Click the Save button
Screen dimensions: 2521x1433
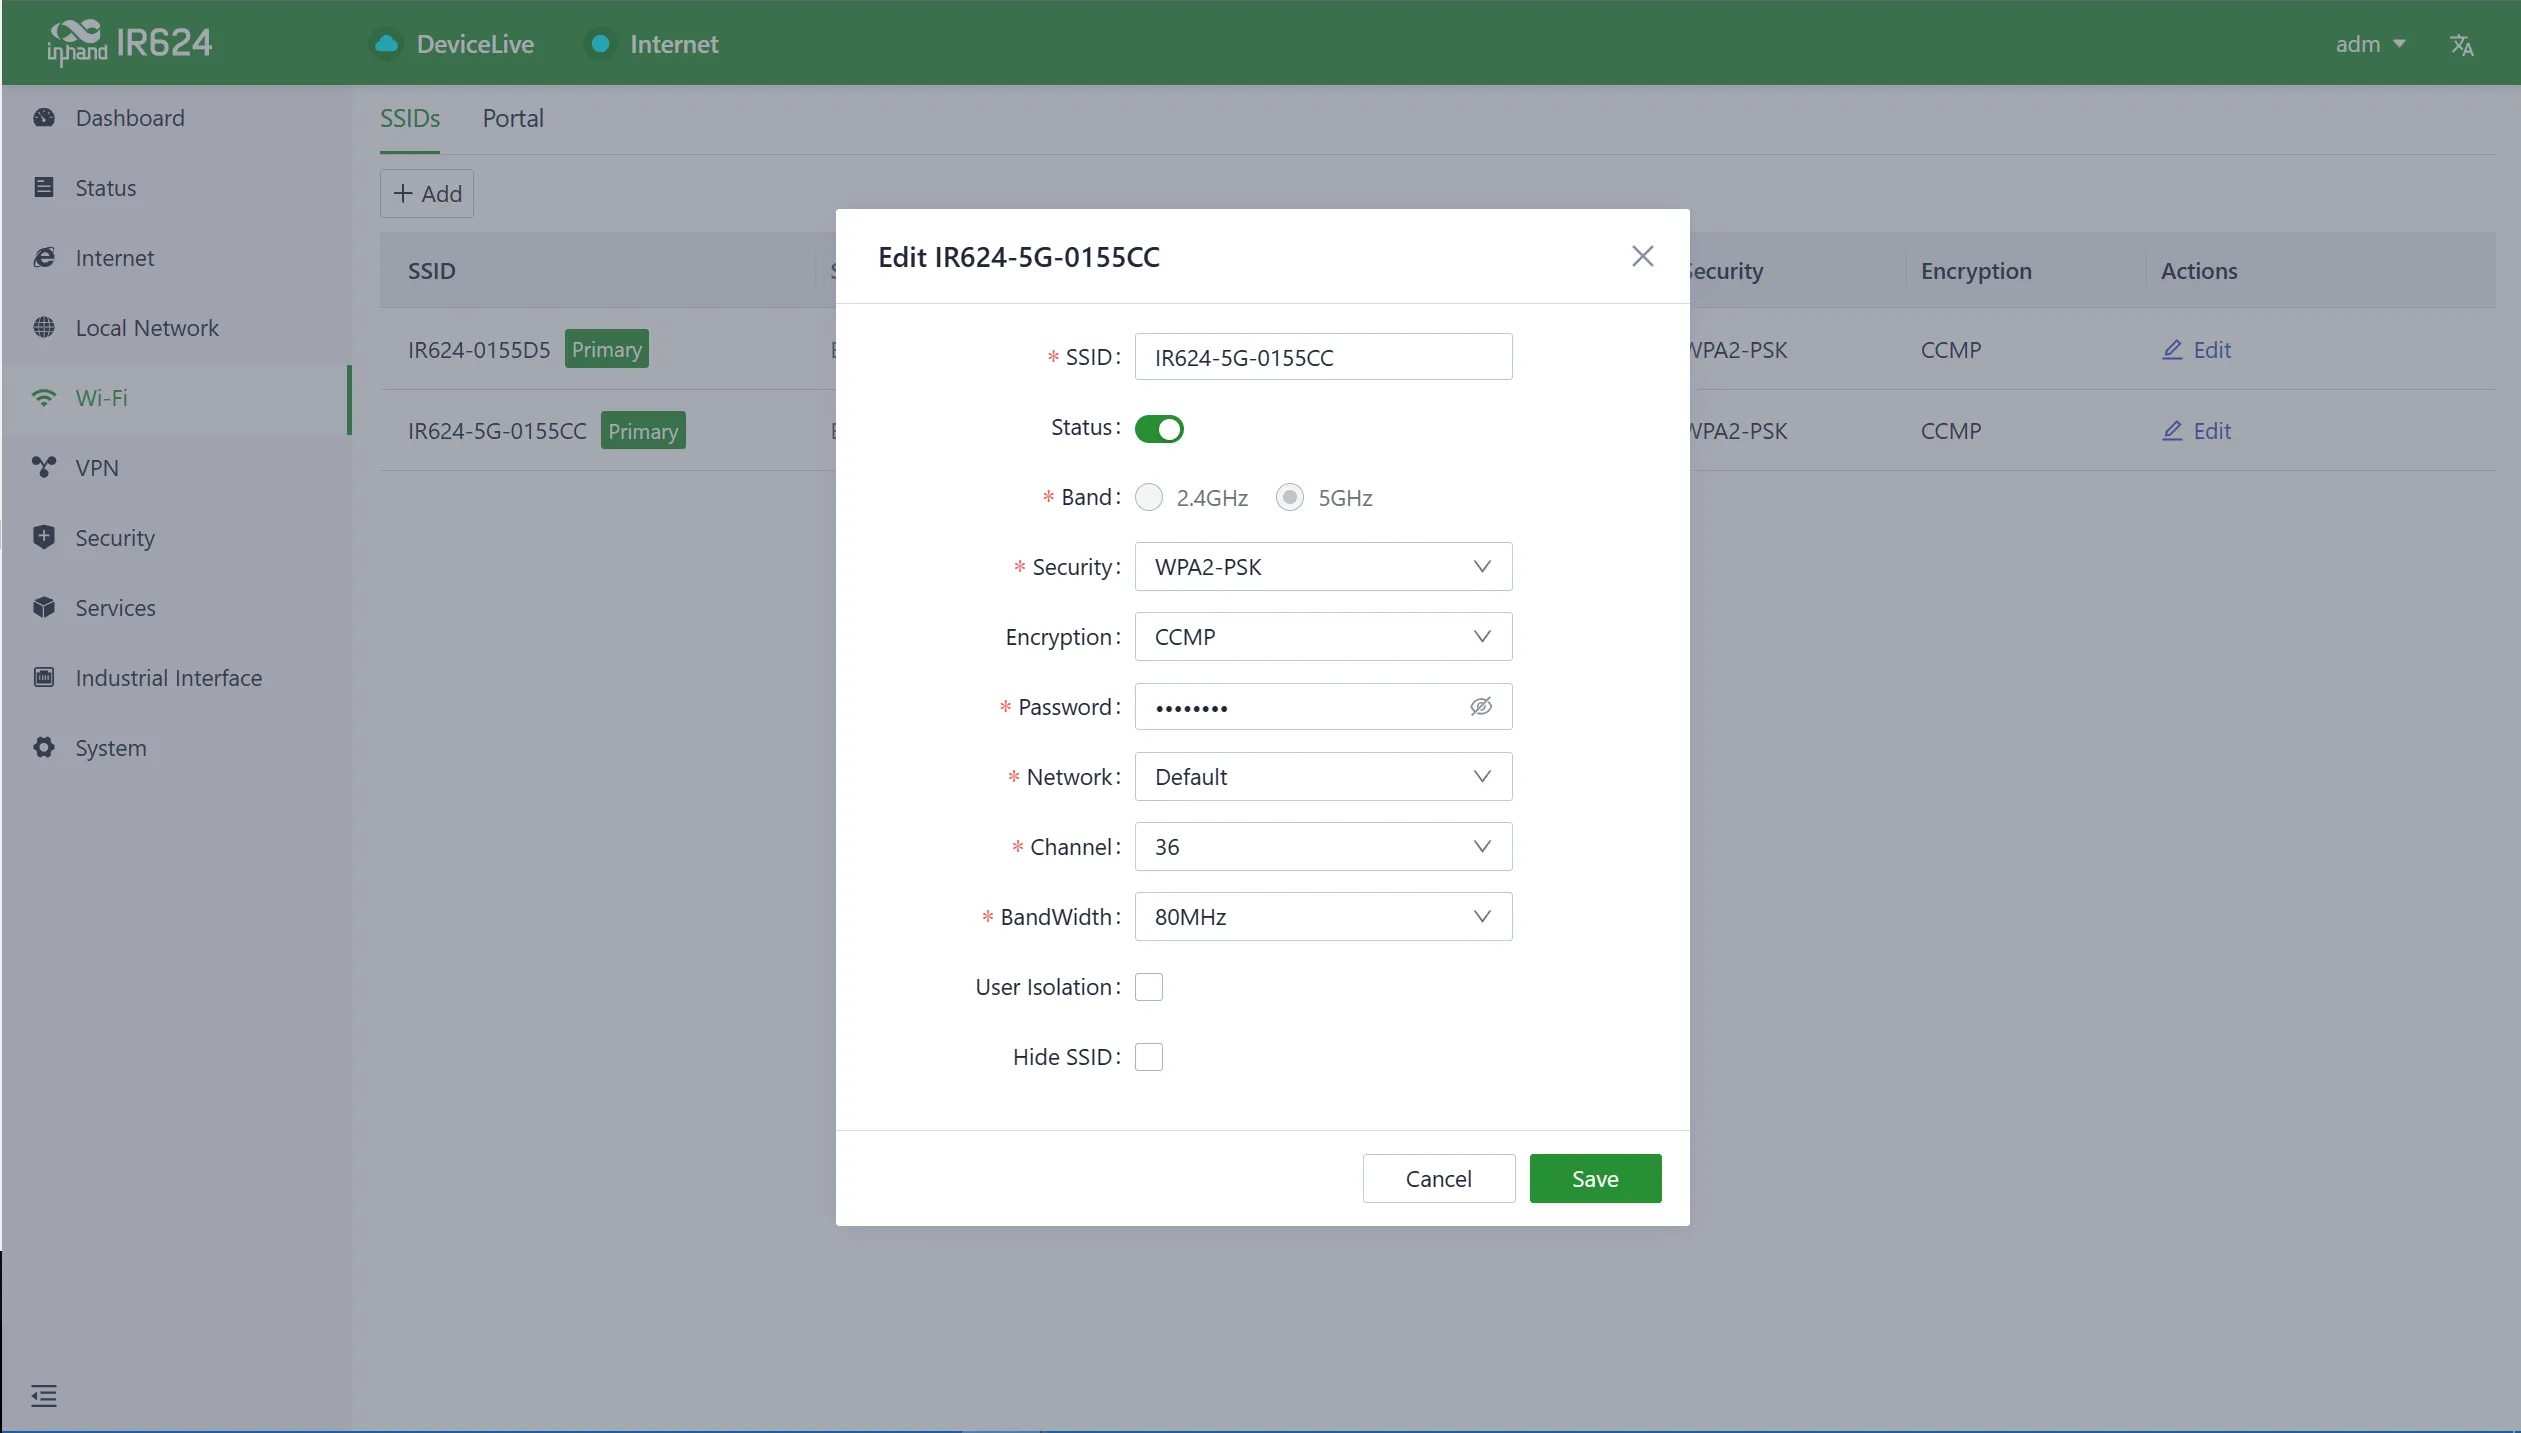coord(1595,1179)
